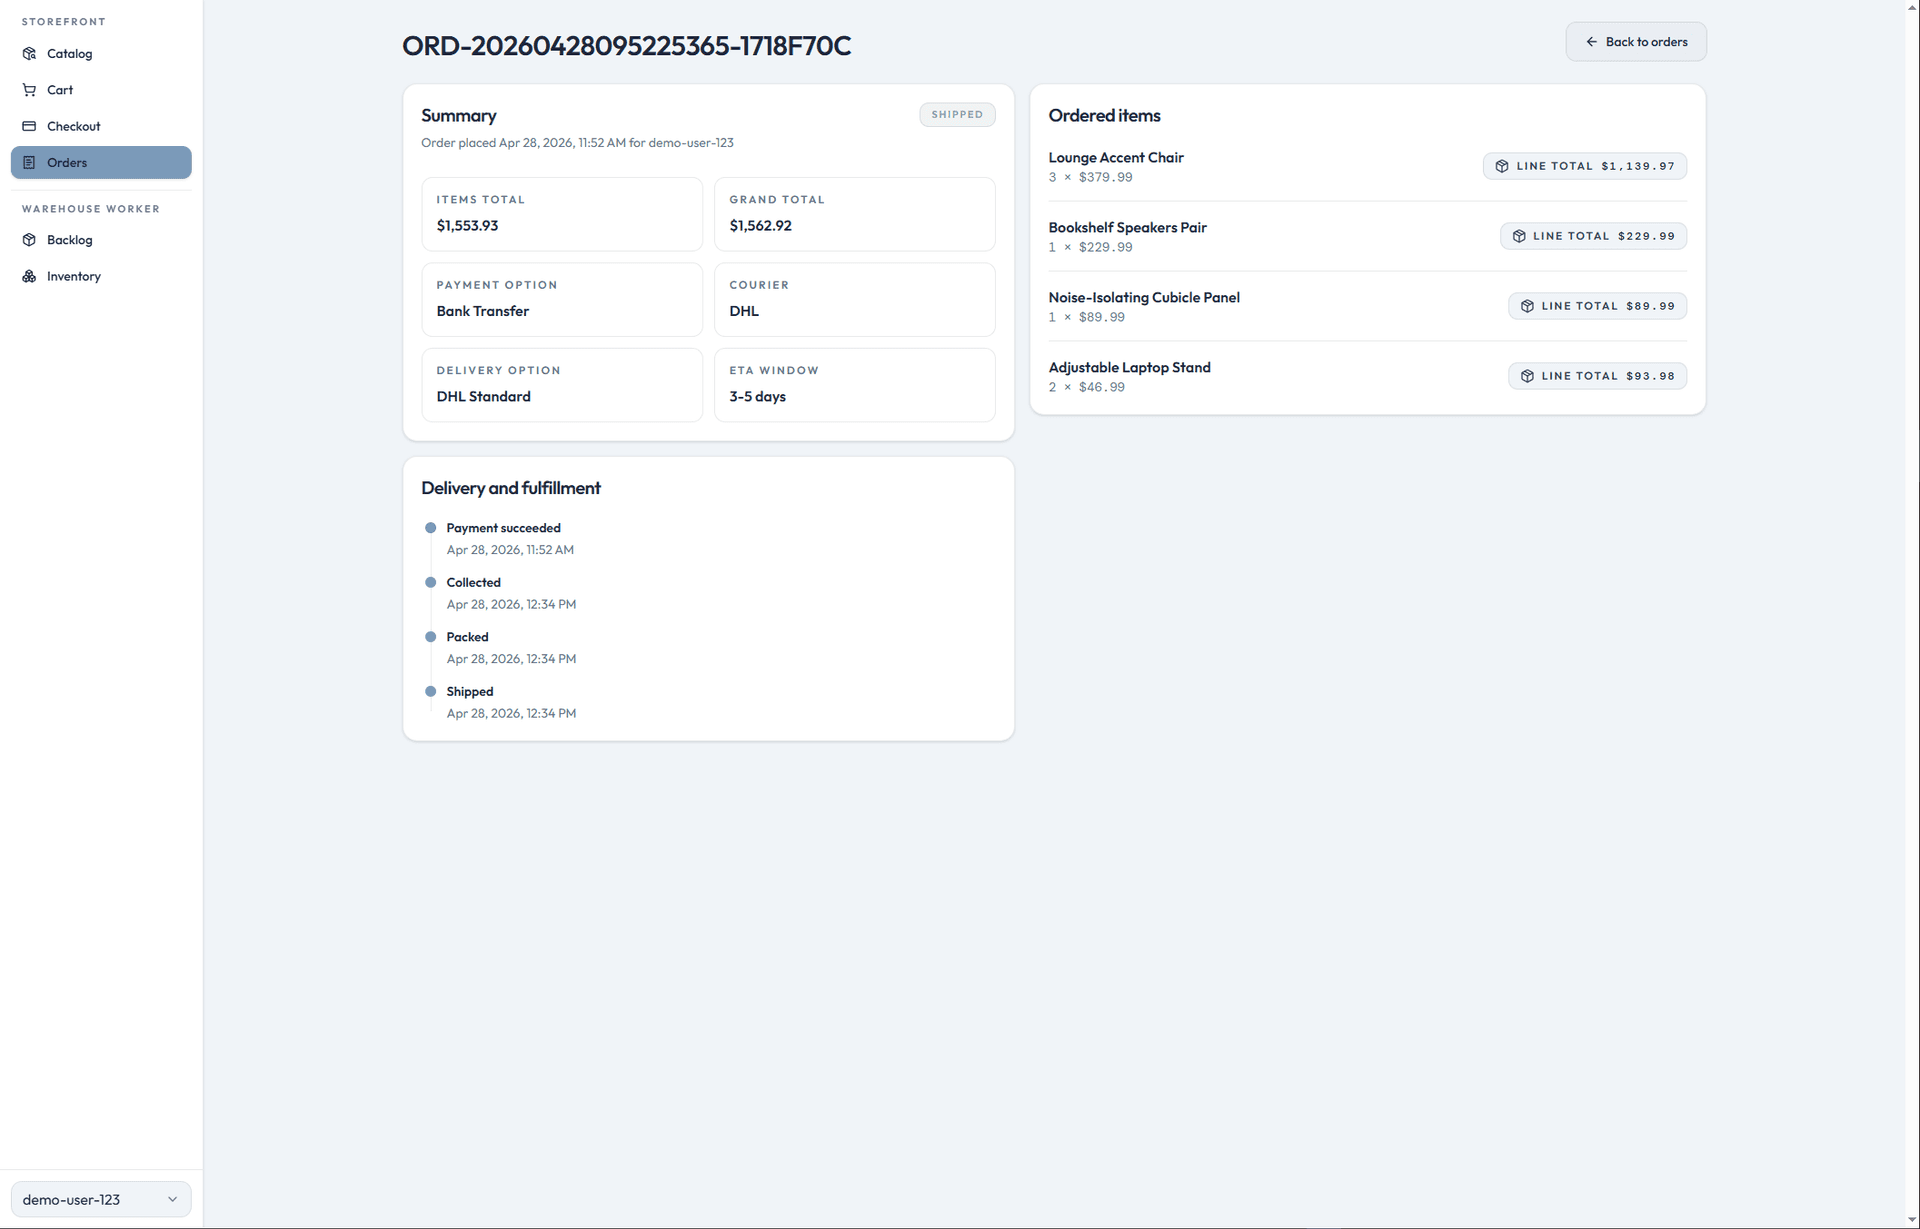The image size is (1920, 1229).
Task: Click the Inventory stacked-boxes icon
Action: [29, 276]
